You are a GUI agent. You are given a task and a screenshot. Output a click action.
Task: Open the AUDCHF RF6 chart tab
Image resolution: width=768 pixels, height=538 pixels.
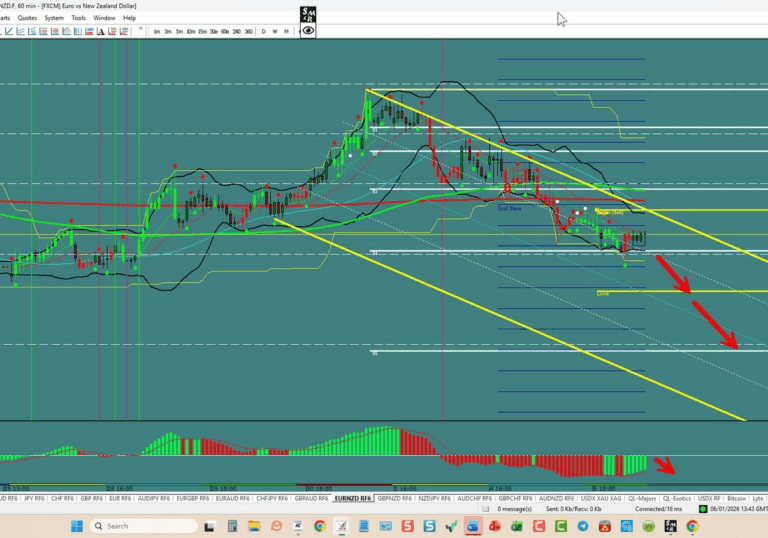click(475, 498)
